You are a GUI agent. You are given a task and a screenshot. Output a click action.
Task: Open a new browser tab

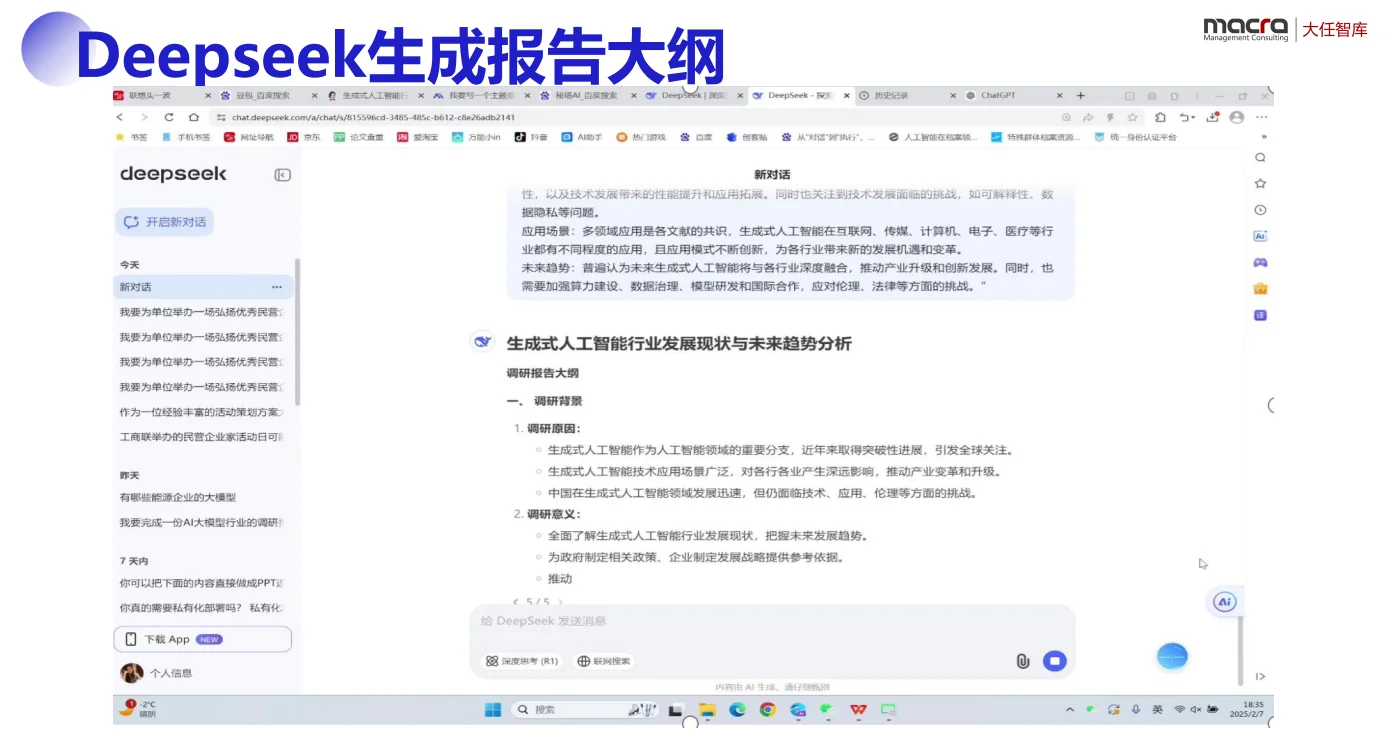pos(1080,96)
